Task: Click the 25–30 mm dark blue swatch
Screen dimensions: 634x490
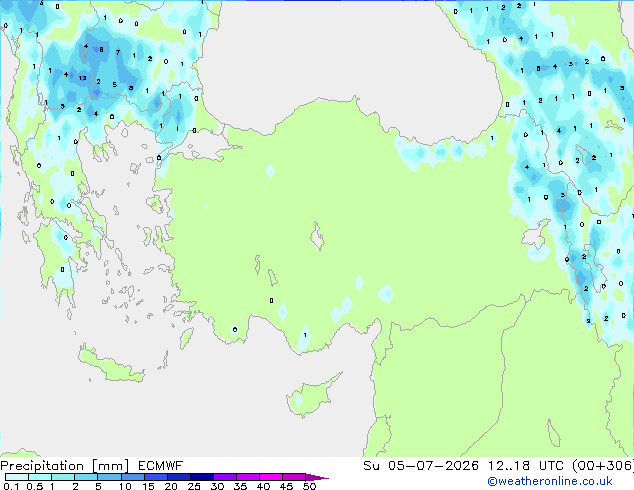Action: pyautogui.click(x=201, y=477)
